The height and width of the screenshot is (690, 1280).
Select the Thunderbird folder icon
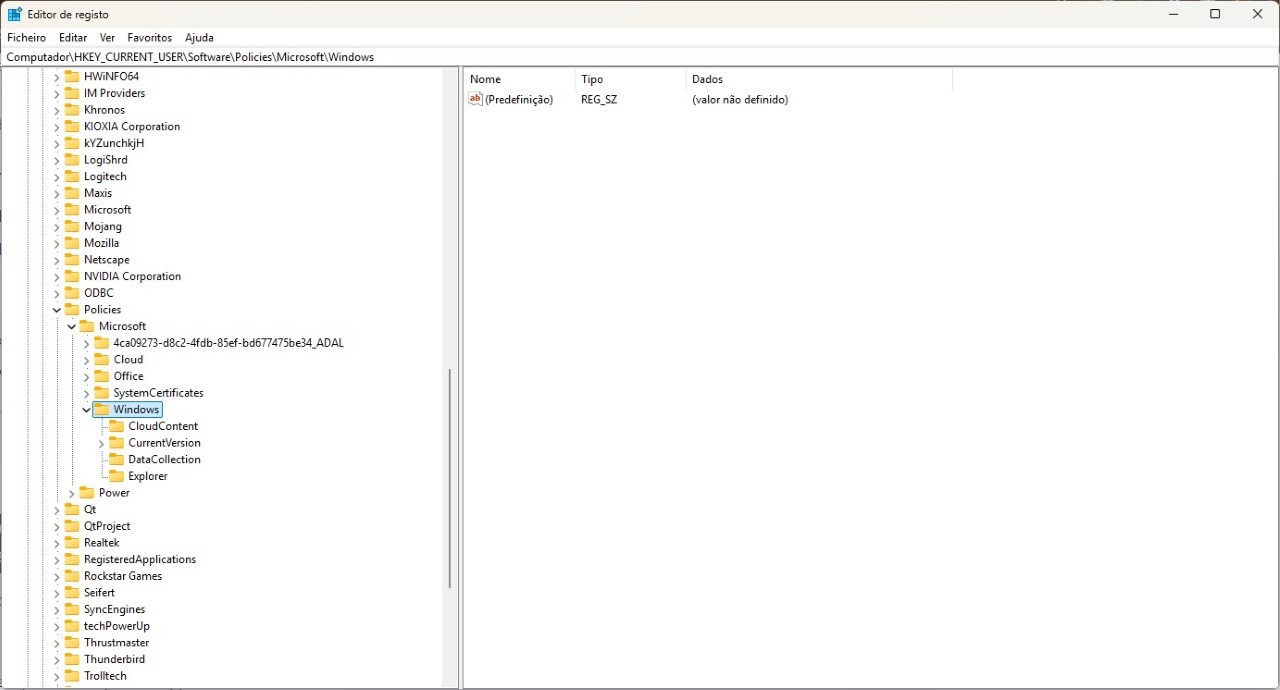72,660
